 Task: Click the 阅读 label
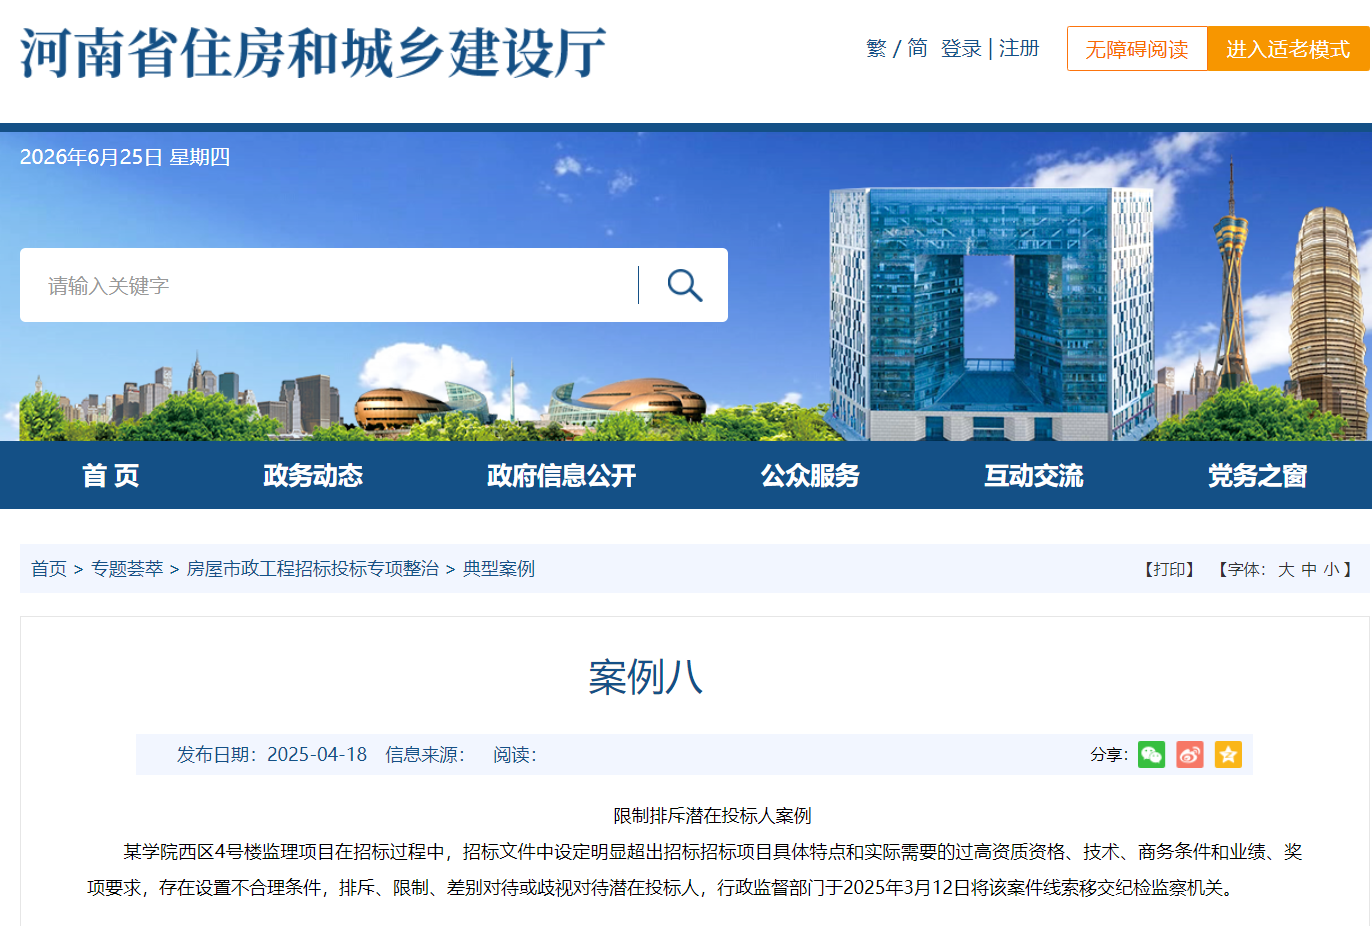pyautogui.click(x=515, y=754)
